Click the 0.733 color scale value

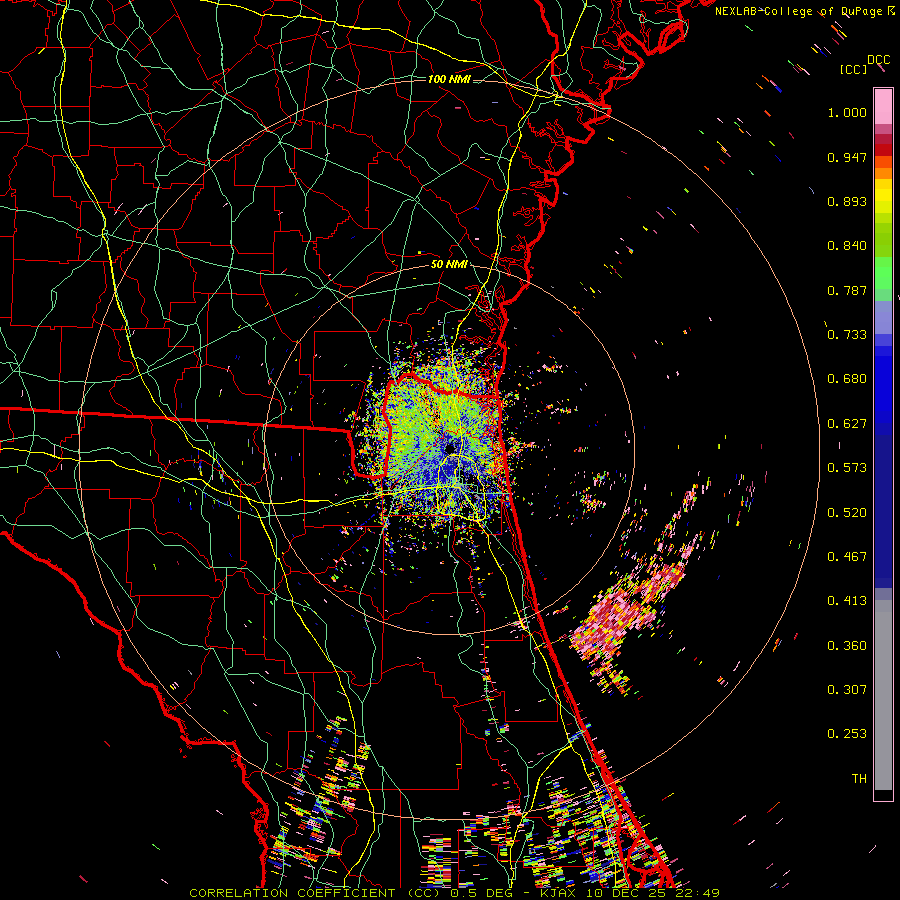tap(847, 335)
